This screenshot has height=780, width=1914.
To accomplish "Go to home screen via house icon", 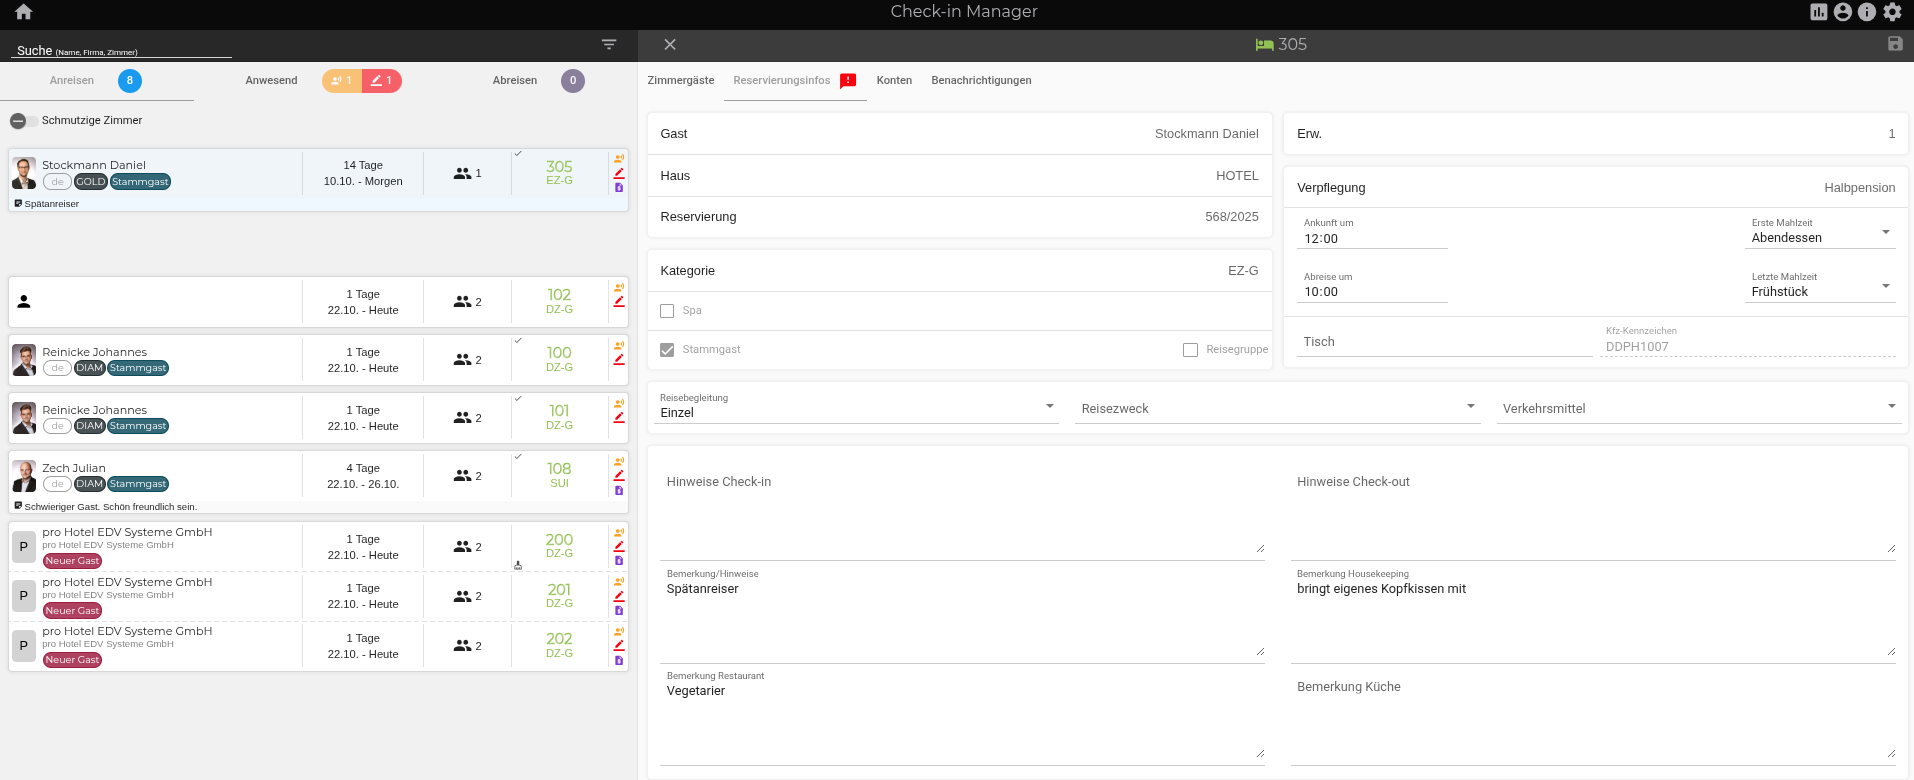I will point(24,12).
